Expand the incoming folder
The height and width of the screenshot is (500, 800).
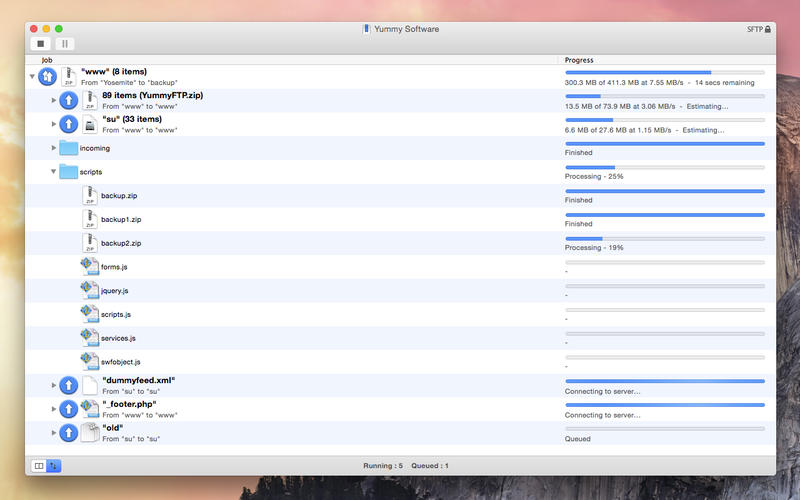(x=54, y=148)
